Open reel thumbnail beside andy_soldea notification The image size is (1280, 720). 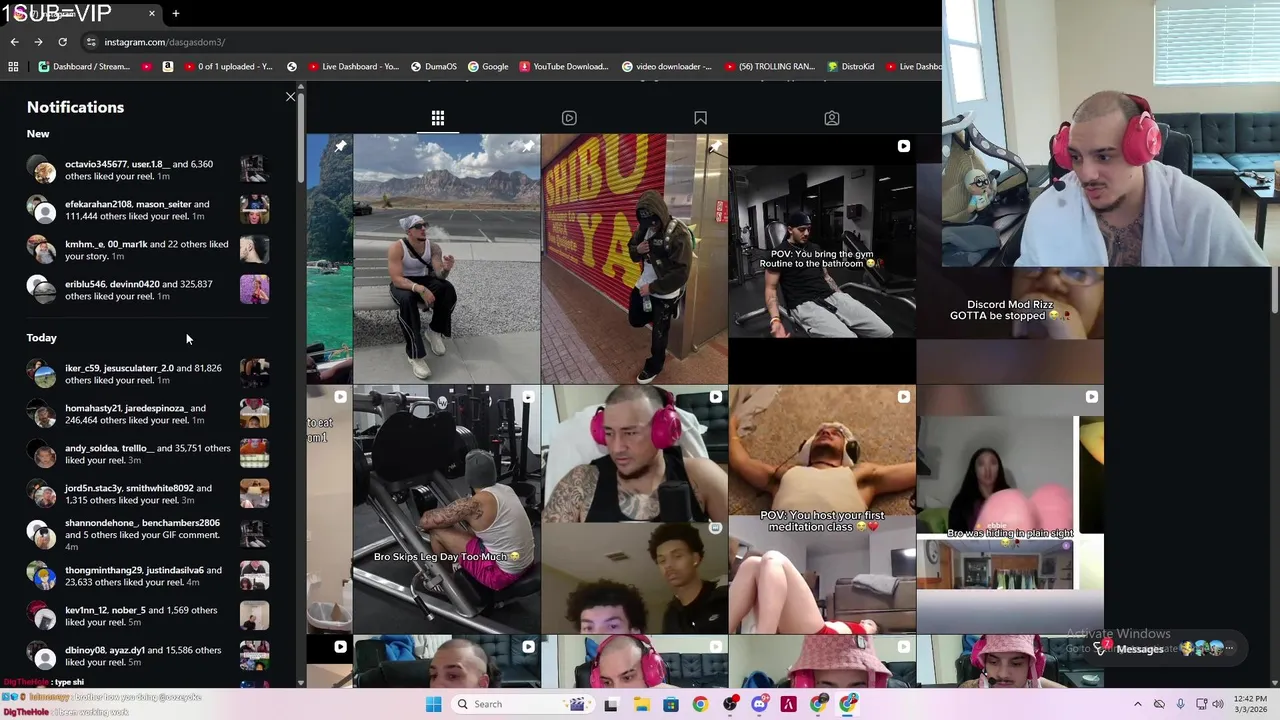click(254, 454)
